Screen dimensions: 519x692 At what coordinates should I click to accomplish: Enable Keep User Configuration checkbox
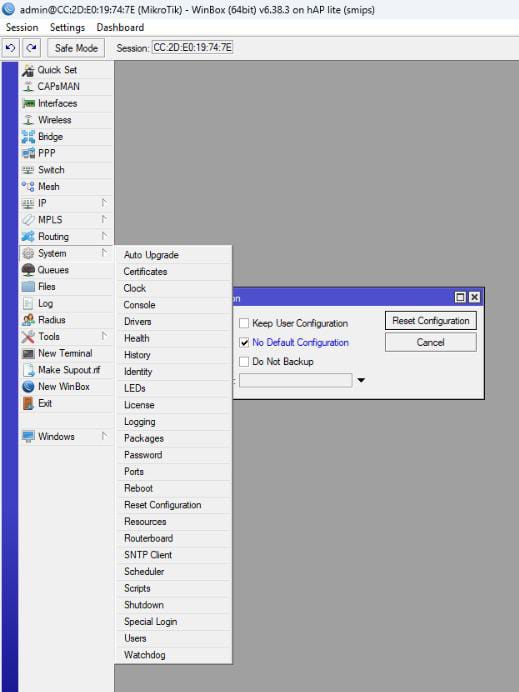(x=244, y=323)
